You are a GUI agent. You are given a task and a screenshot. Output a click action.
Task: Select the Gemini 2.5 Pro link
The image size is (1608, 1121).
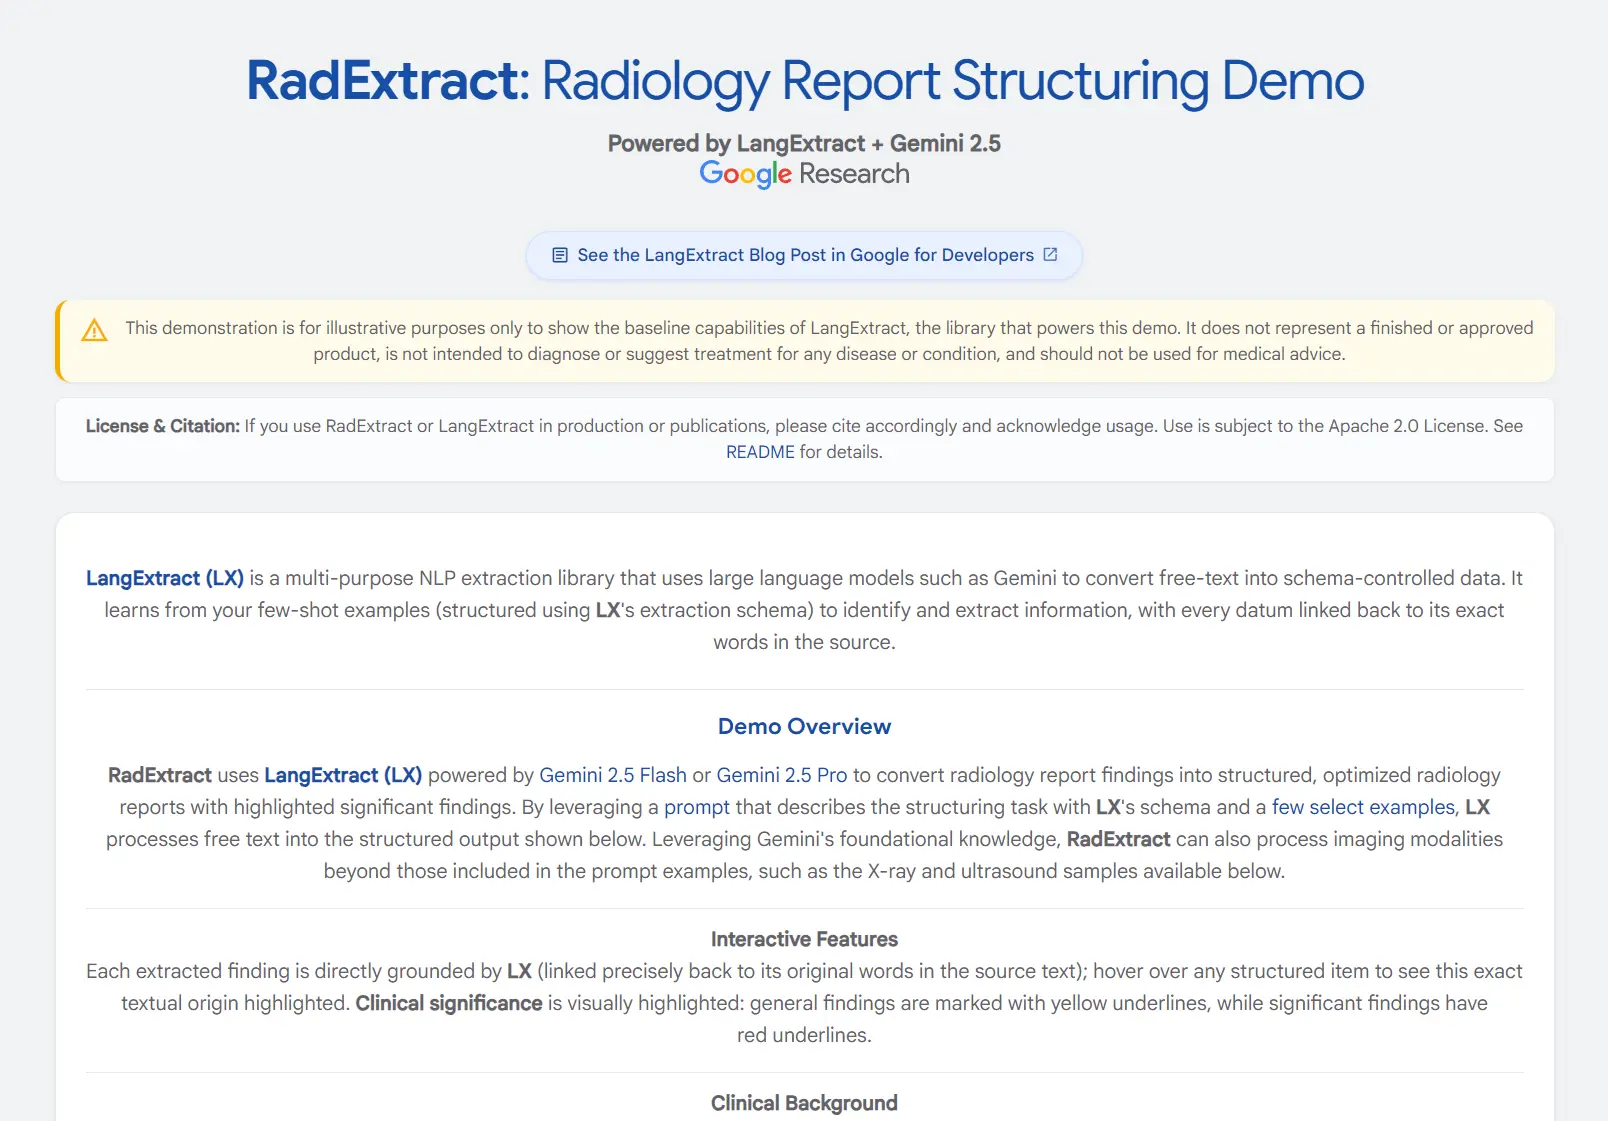pos(781,775)
